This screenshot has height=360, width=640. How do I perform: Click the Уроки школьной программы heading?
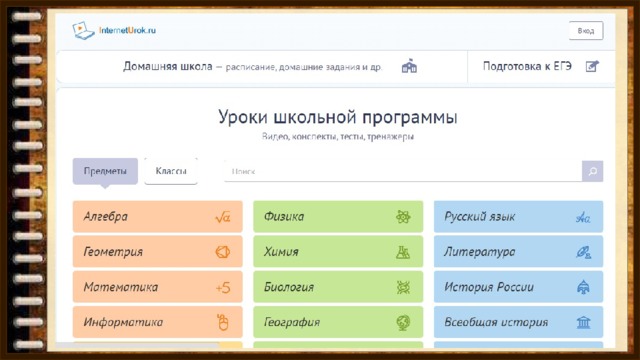[x=338, y=117]
